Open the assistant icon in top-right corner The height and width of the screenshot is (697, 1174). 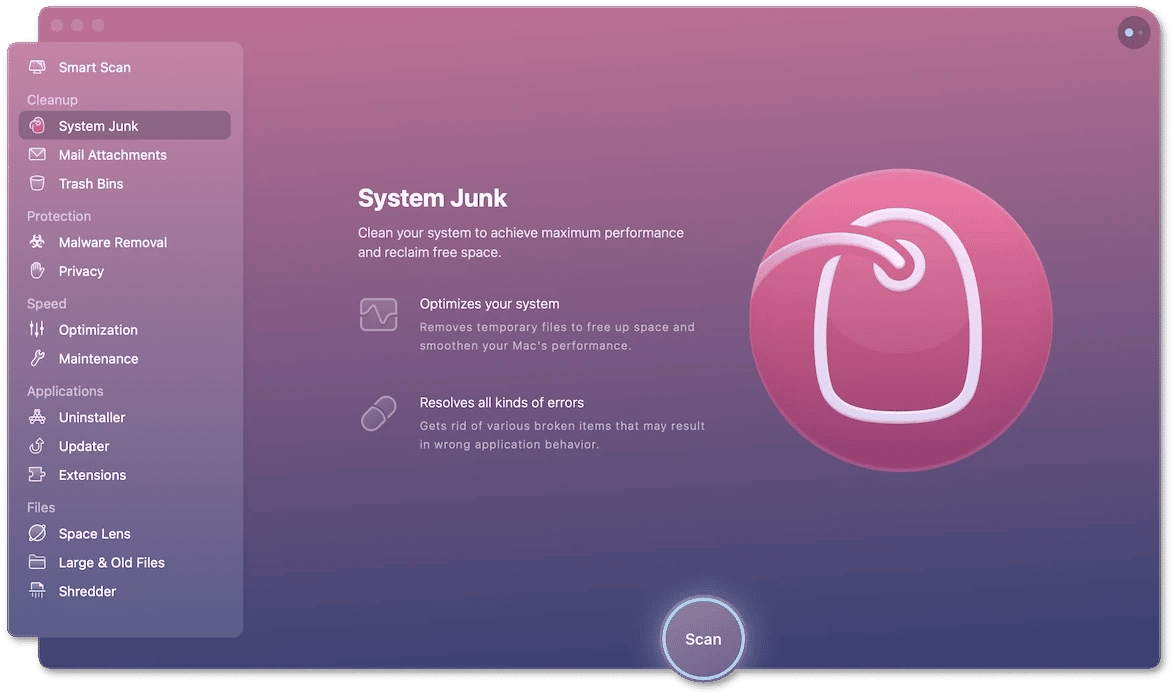(1134, 33)
